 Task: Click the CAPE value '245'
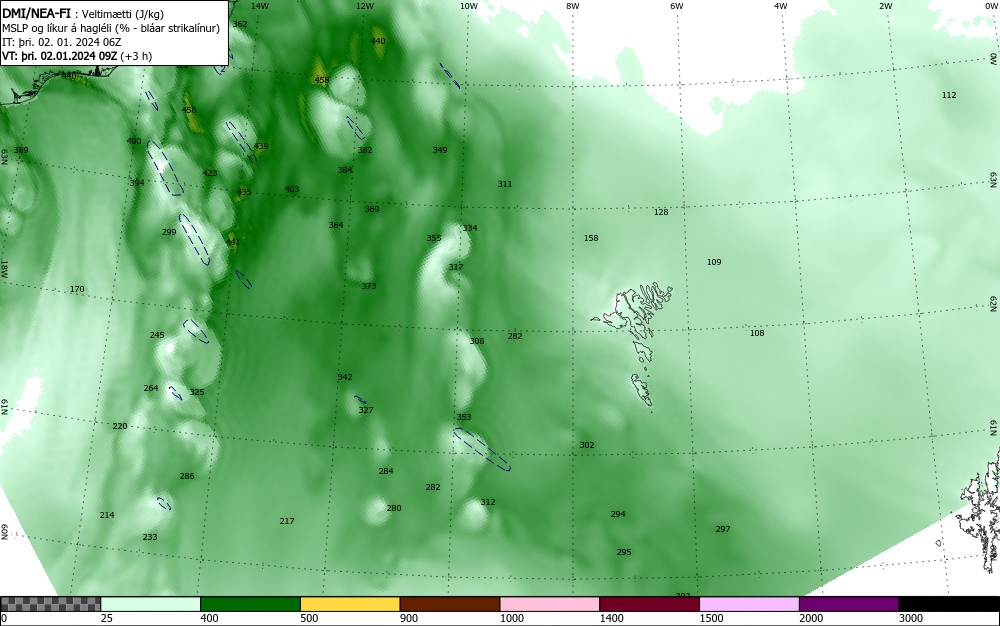157,335
